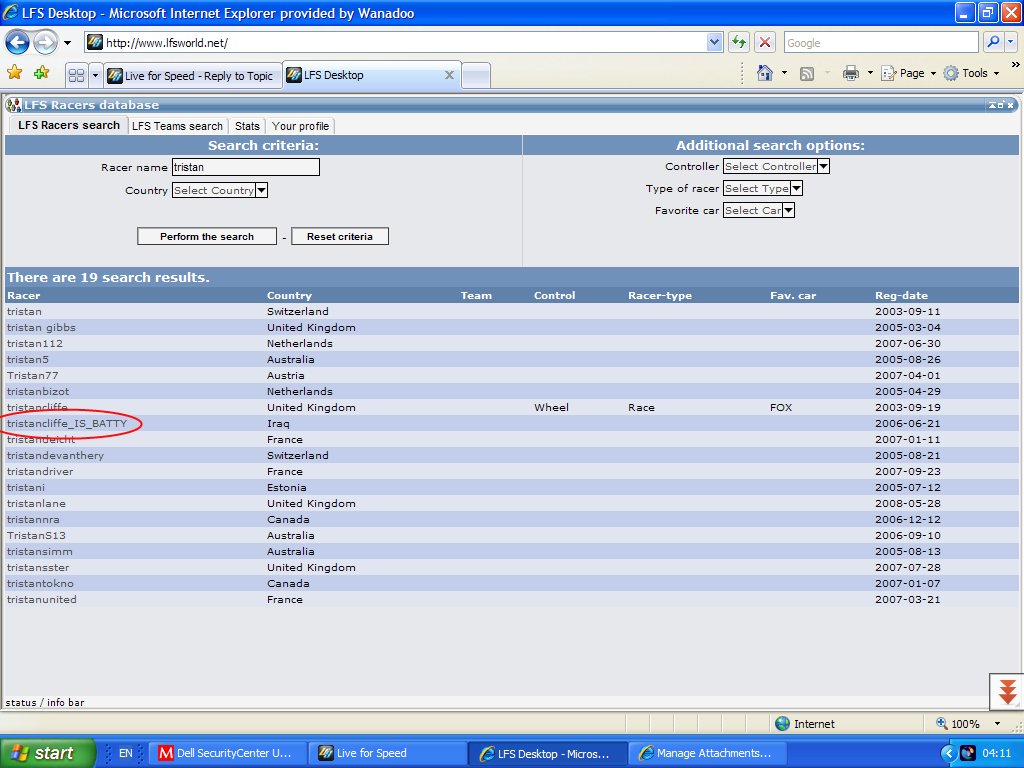Open the Favorites Center star icon
The width and height of the screenshot is (1024, 768).
14,73
